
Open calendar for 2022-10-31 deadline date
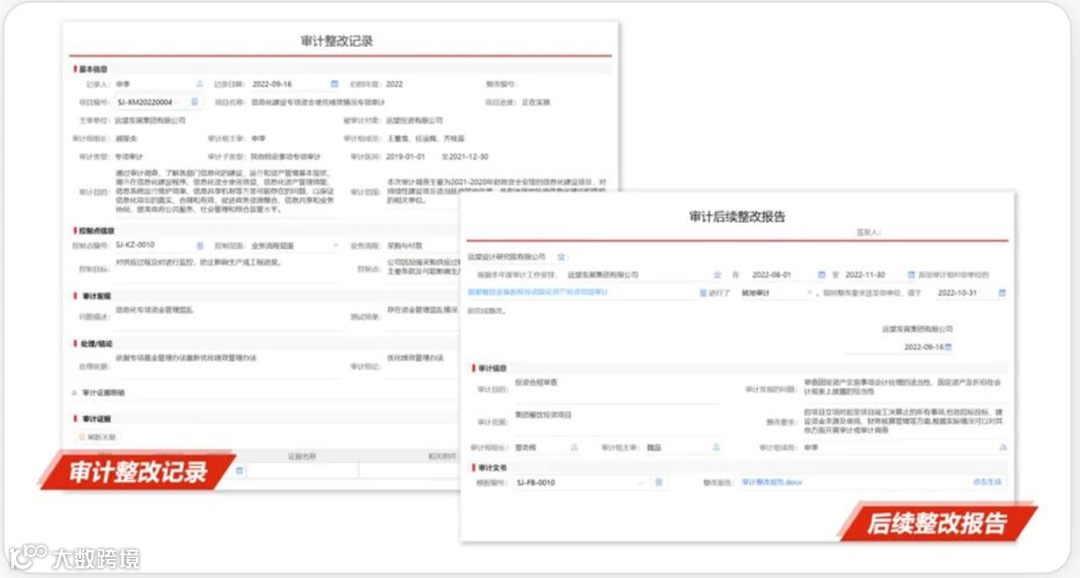point(1002,293)
